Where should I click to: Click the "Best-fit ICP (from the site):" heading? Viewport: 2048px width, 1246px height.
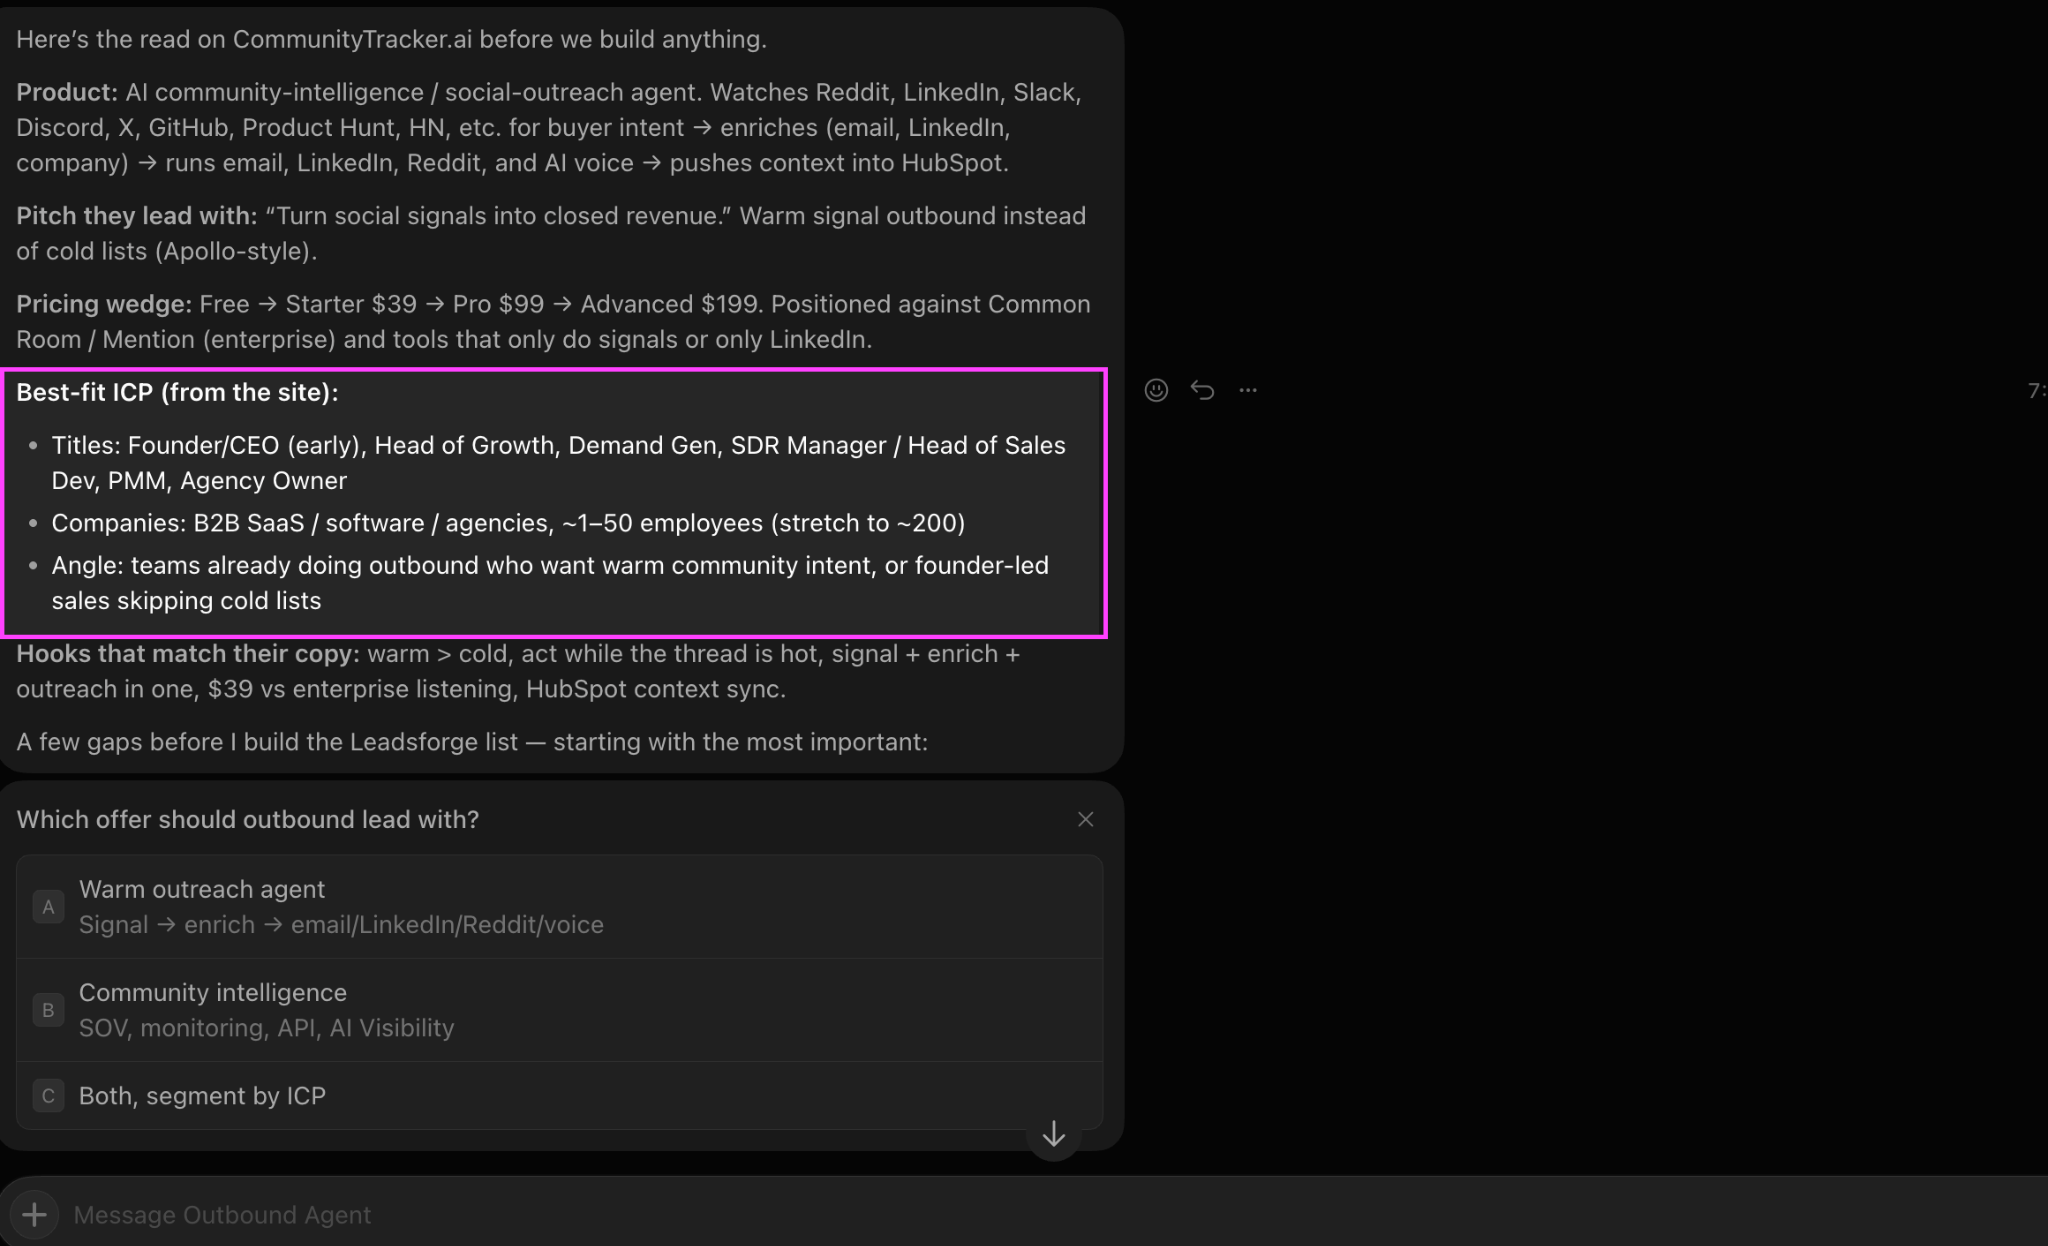click(x=177, y=392)
